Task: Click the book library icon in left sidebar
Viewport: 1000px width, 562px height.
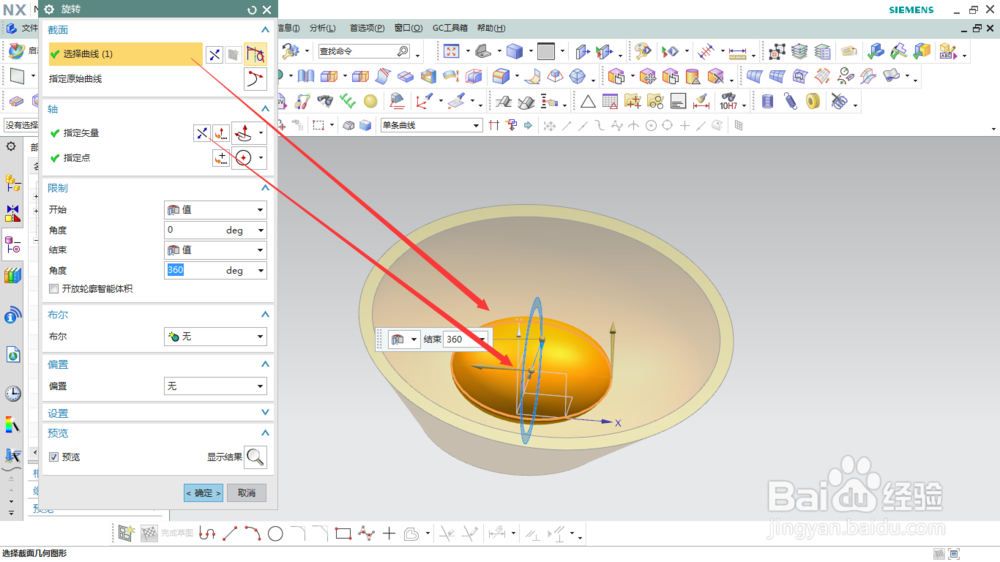Action: 12,276
